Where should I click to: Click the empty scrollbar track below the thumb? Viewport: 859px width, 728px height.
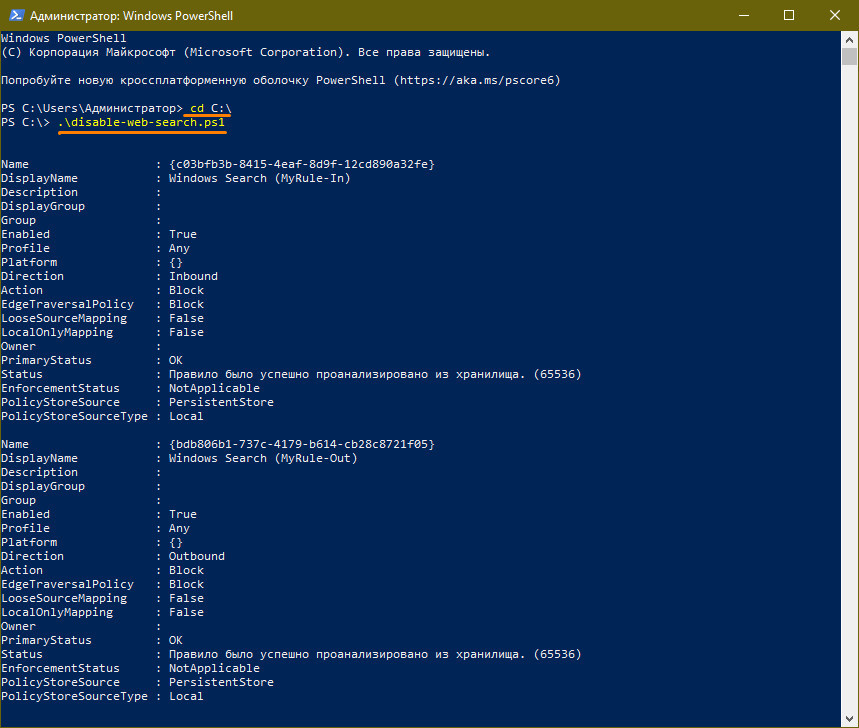[x=849, y=400]
